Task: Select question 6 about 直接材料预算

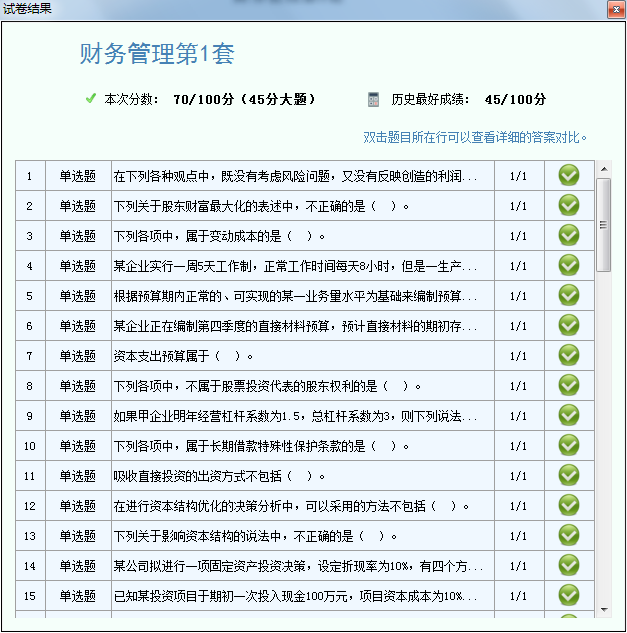Action: click(x=303, y=326)
